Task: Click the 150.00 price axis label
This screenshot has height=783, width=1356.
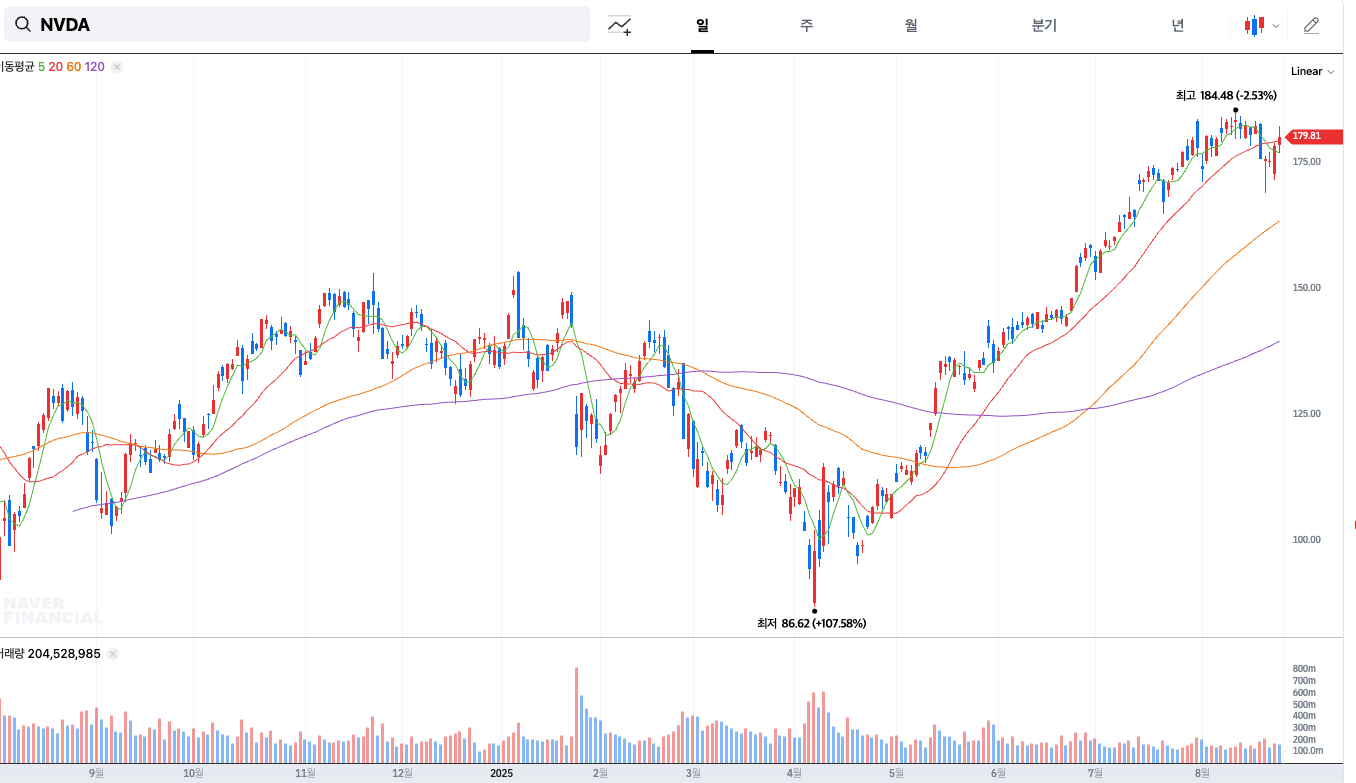Action: (x=1307, y=288)
